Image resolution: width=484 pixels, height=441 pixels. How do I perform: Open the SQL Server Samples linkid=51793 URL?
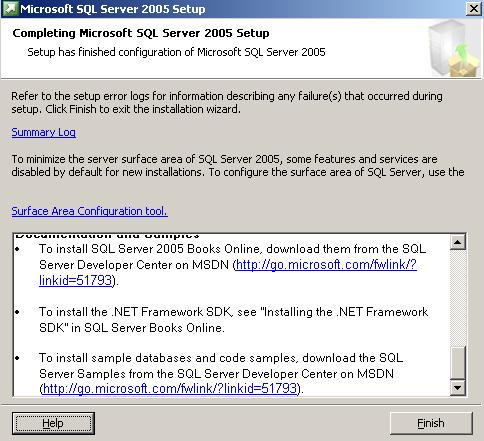tap(170, 388)
